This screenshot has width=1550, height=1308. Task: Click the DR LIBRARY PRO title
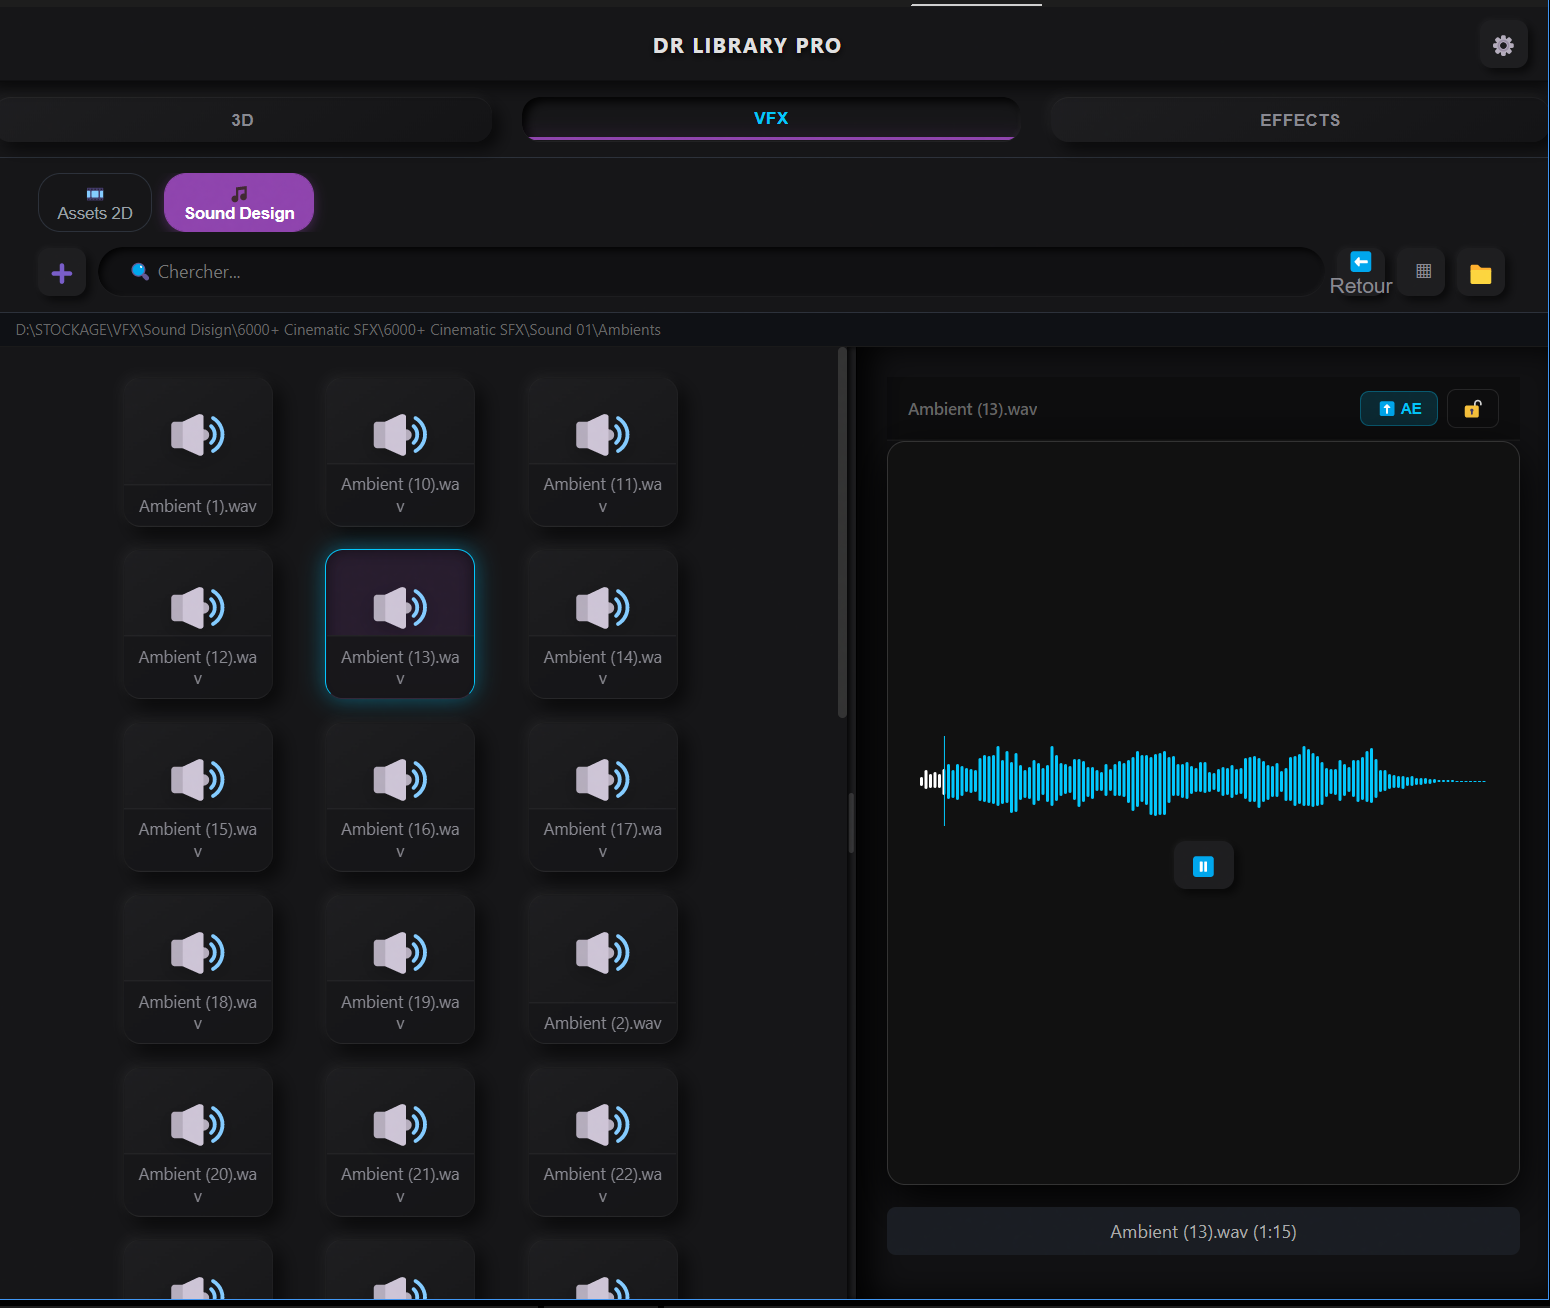747,45
